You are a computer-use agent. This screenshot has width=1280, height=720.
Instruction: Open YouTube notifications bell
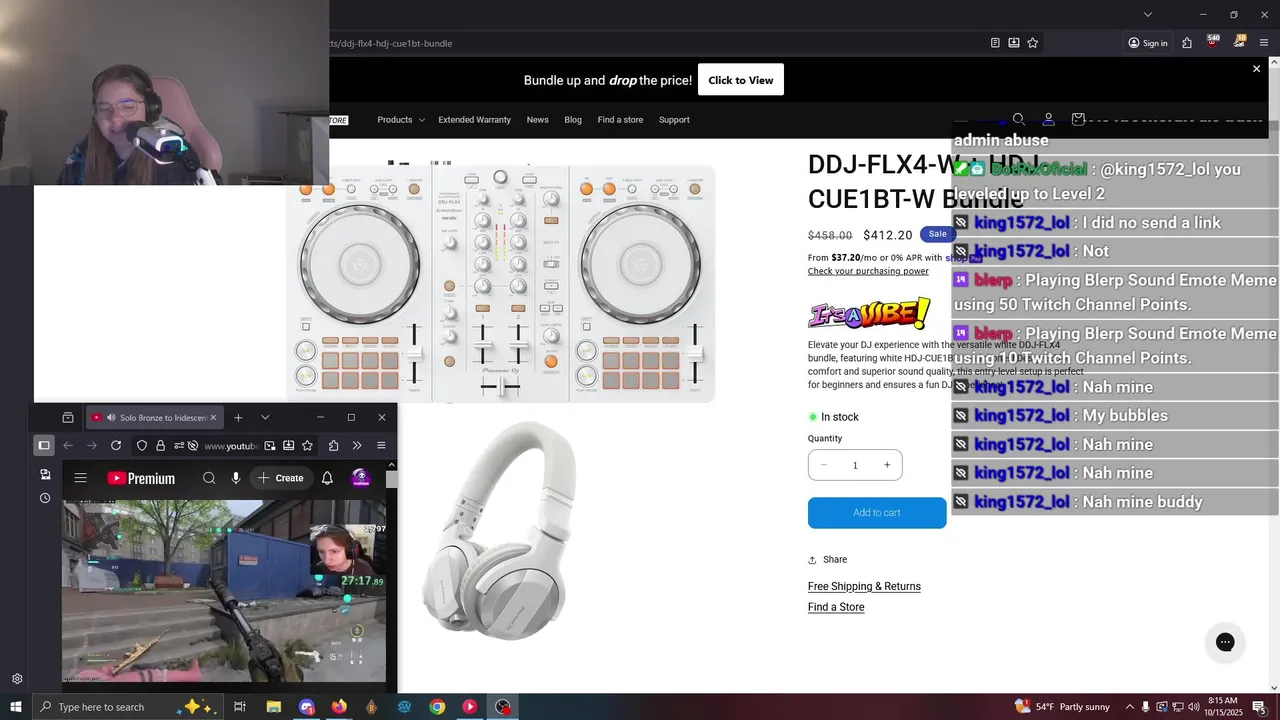coord(327,478)
